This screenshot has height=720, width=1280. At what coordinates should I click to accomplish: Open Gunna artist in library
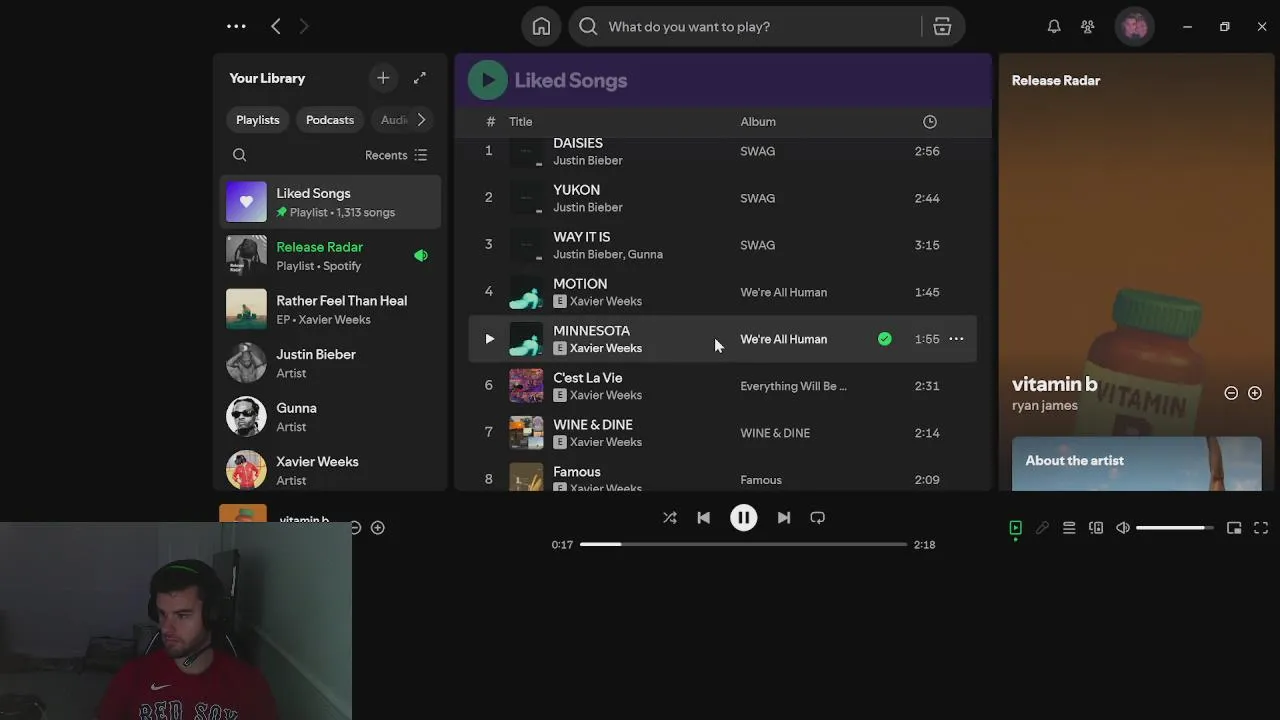coord(330,417)
